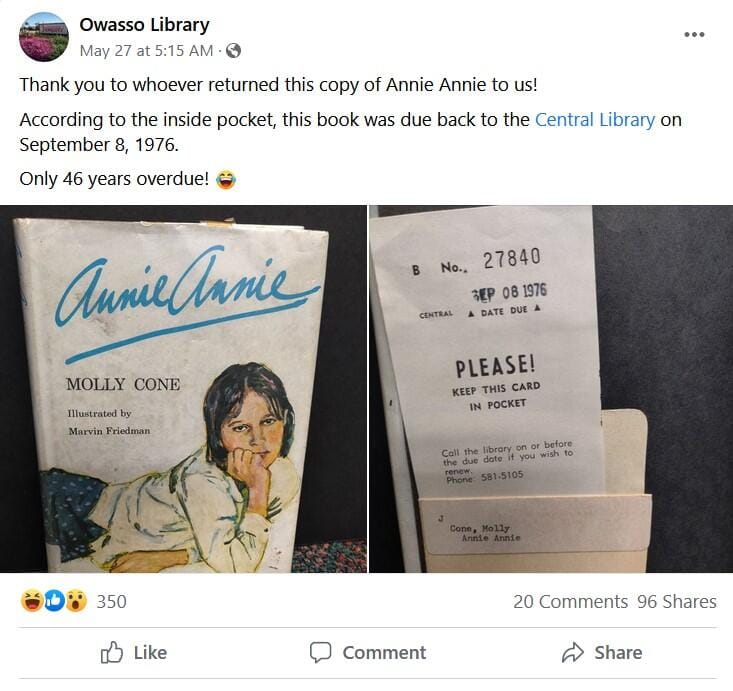The height and width of the screenshot is (691, 733).
Task: Open the library due date card photo
Action: 551,389
